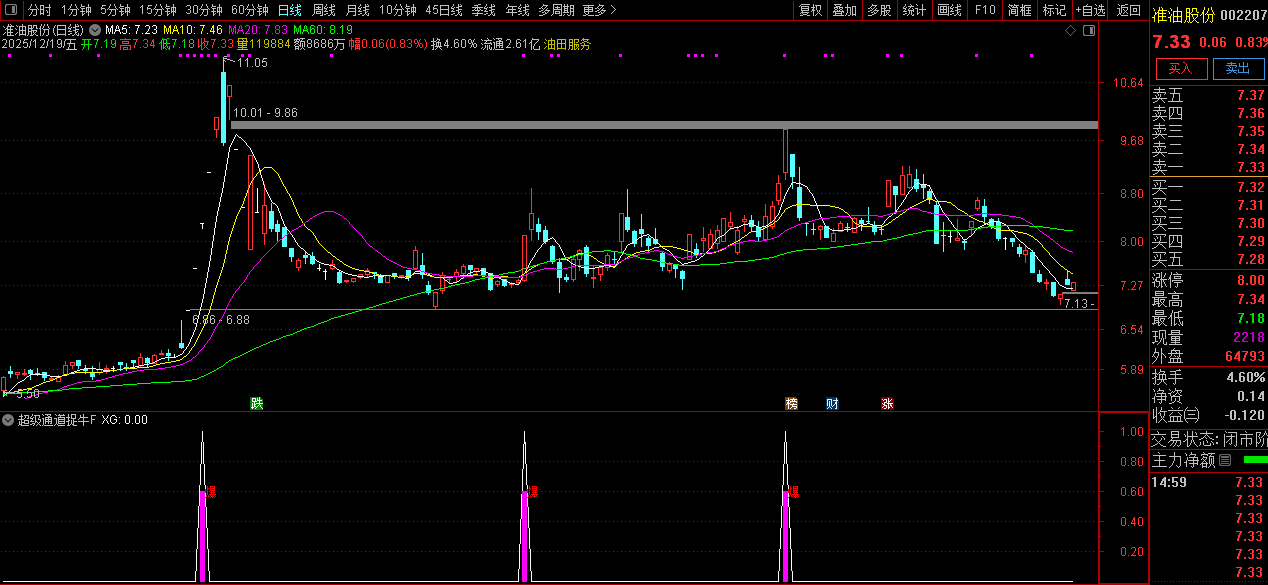Select the 1分钟 period
1268x585 pixels.
pos(76,10)
